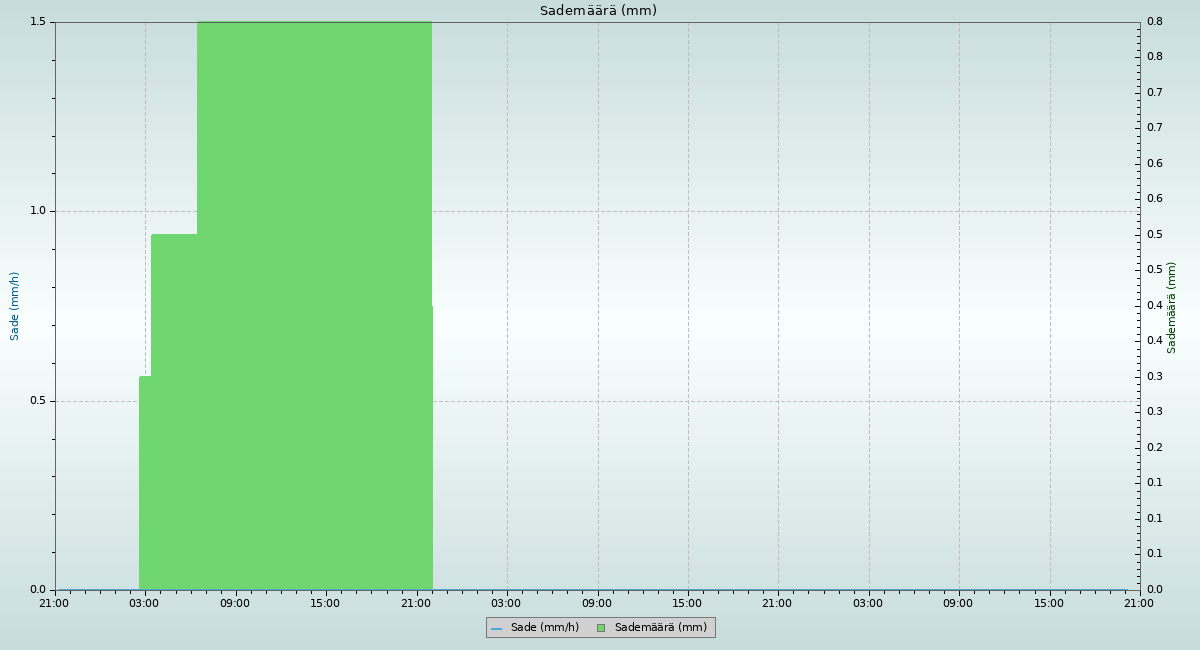Viewport: 1200px width, 650px height.
Task: Click the first 09:00 time axis label
Action: 235,603
